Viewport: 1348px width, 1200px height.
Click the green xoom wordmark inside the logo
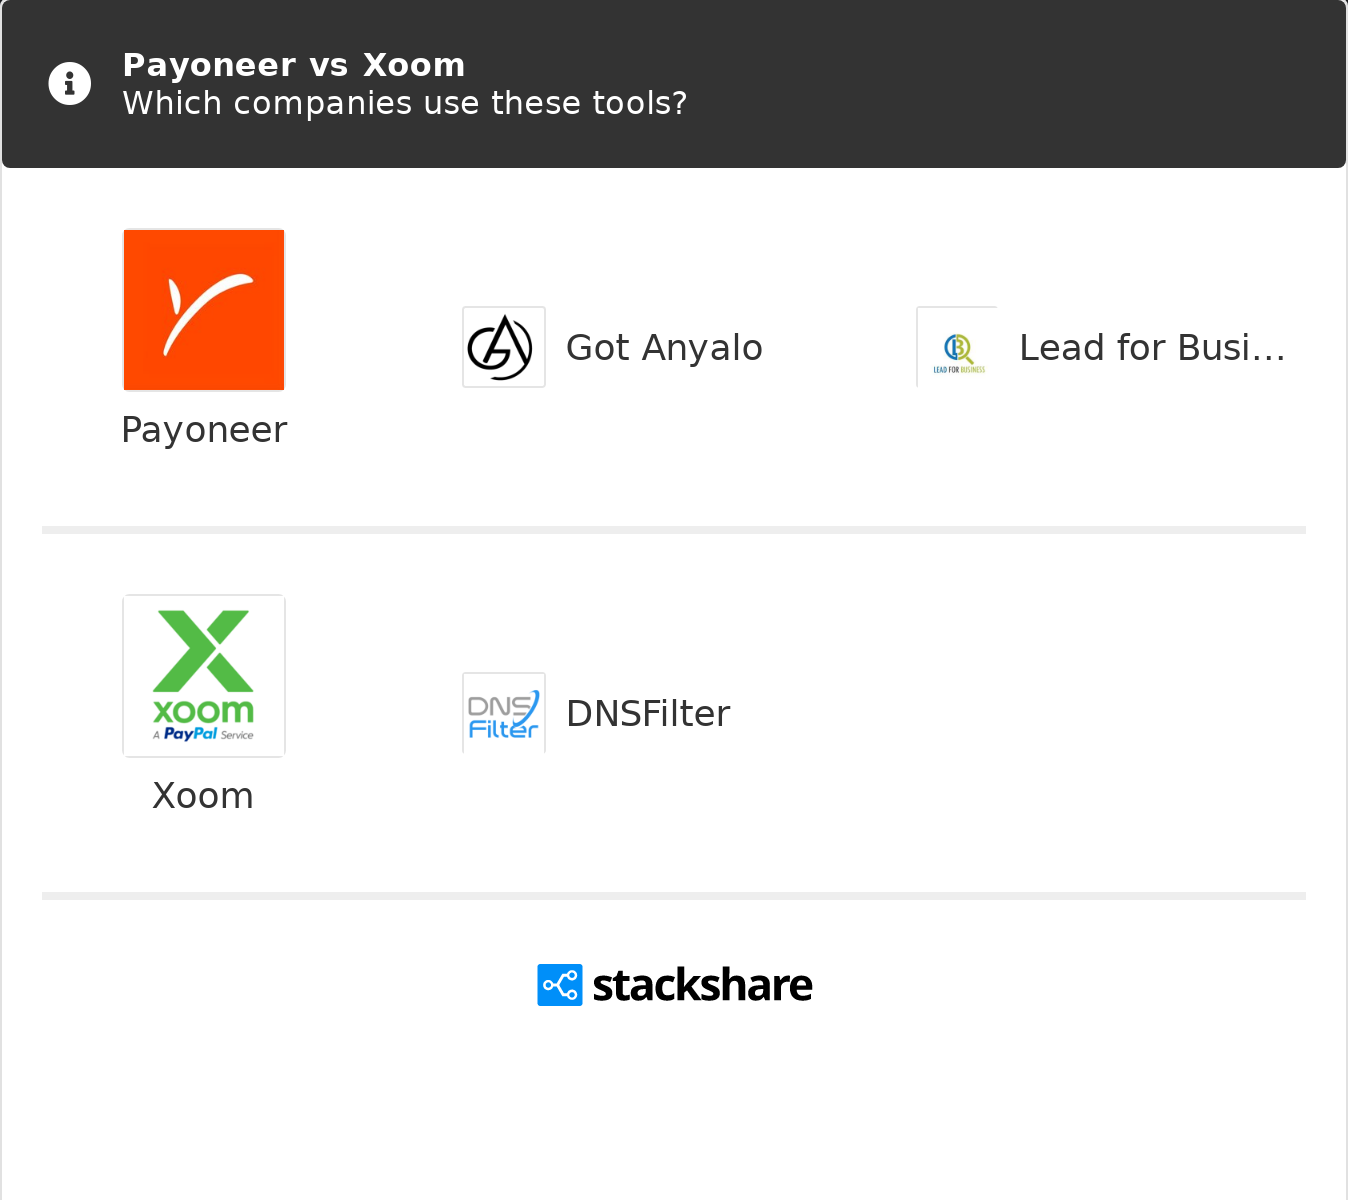[x=204, y=711]
